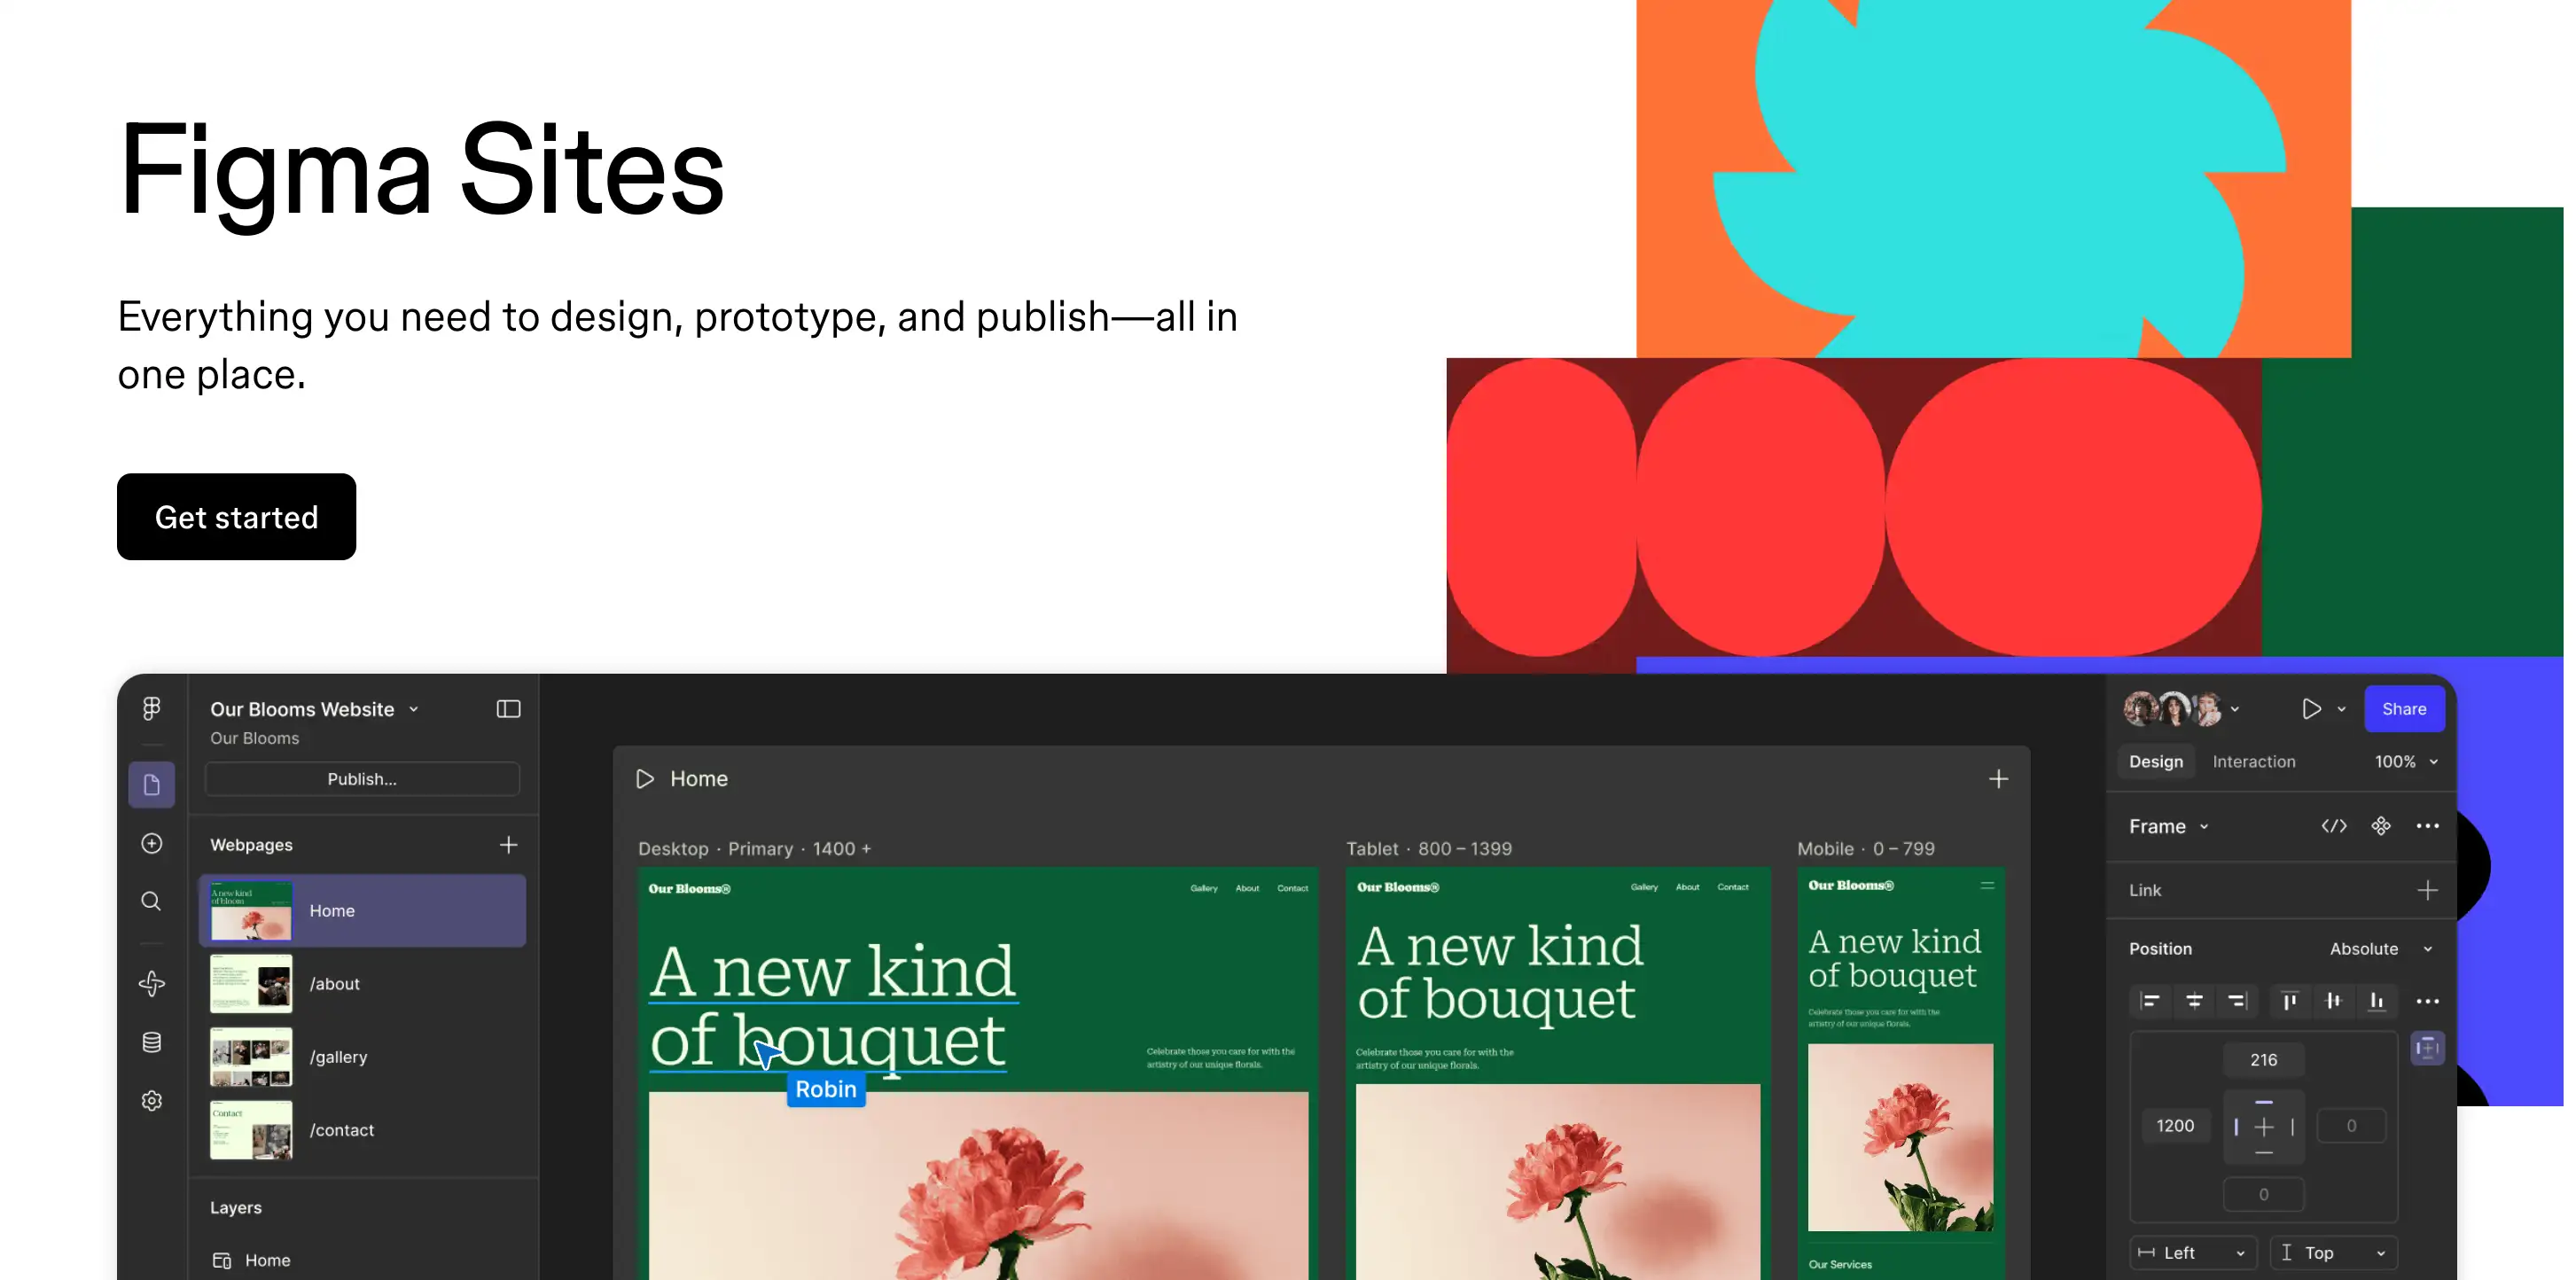This screenshot has width=2576, height=1280.
Task: Expand the Frame type dropdown
Action: [x=2168, y=826]
